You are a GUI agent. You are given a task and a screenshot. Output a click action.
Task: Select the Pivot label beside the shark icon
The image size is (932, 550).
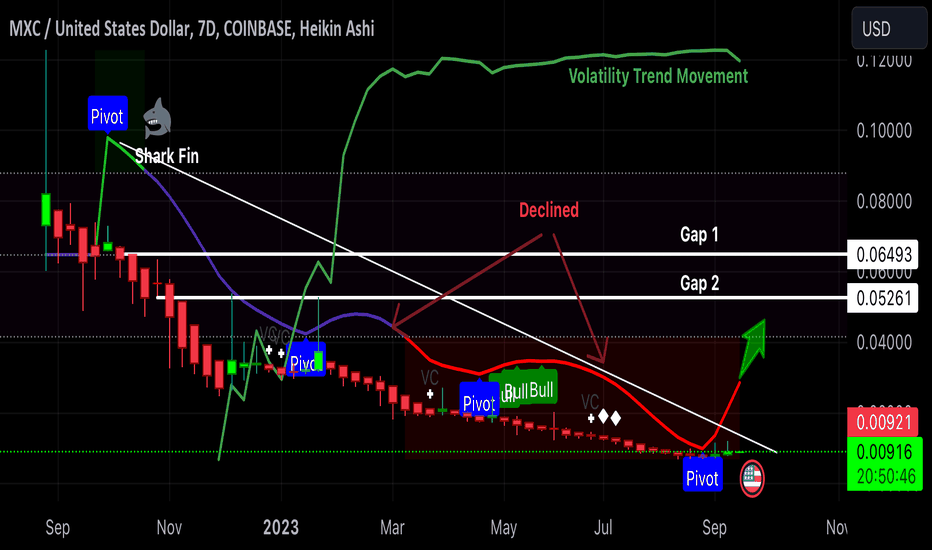(x=108, y=116)
